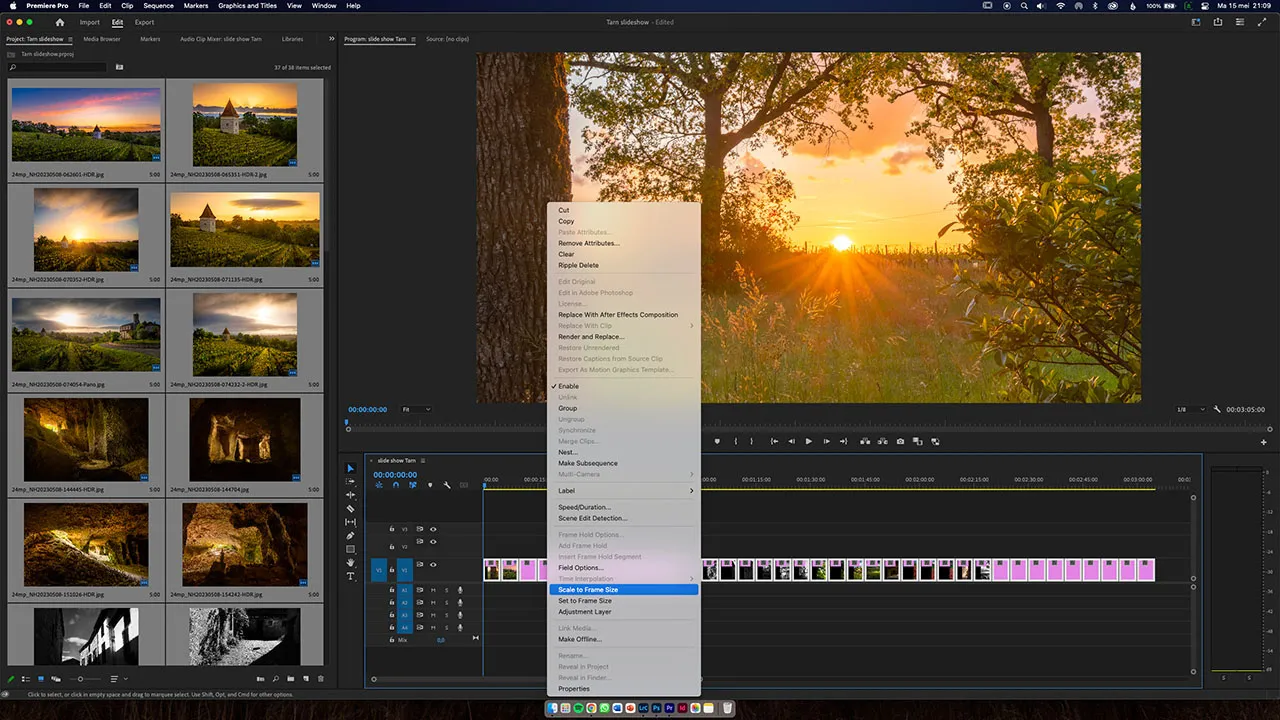
Task: Select the Razor tool in the toolbox
Action: click(350, 508)
